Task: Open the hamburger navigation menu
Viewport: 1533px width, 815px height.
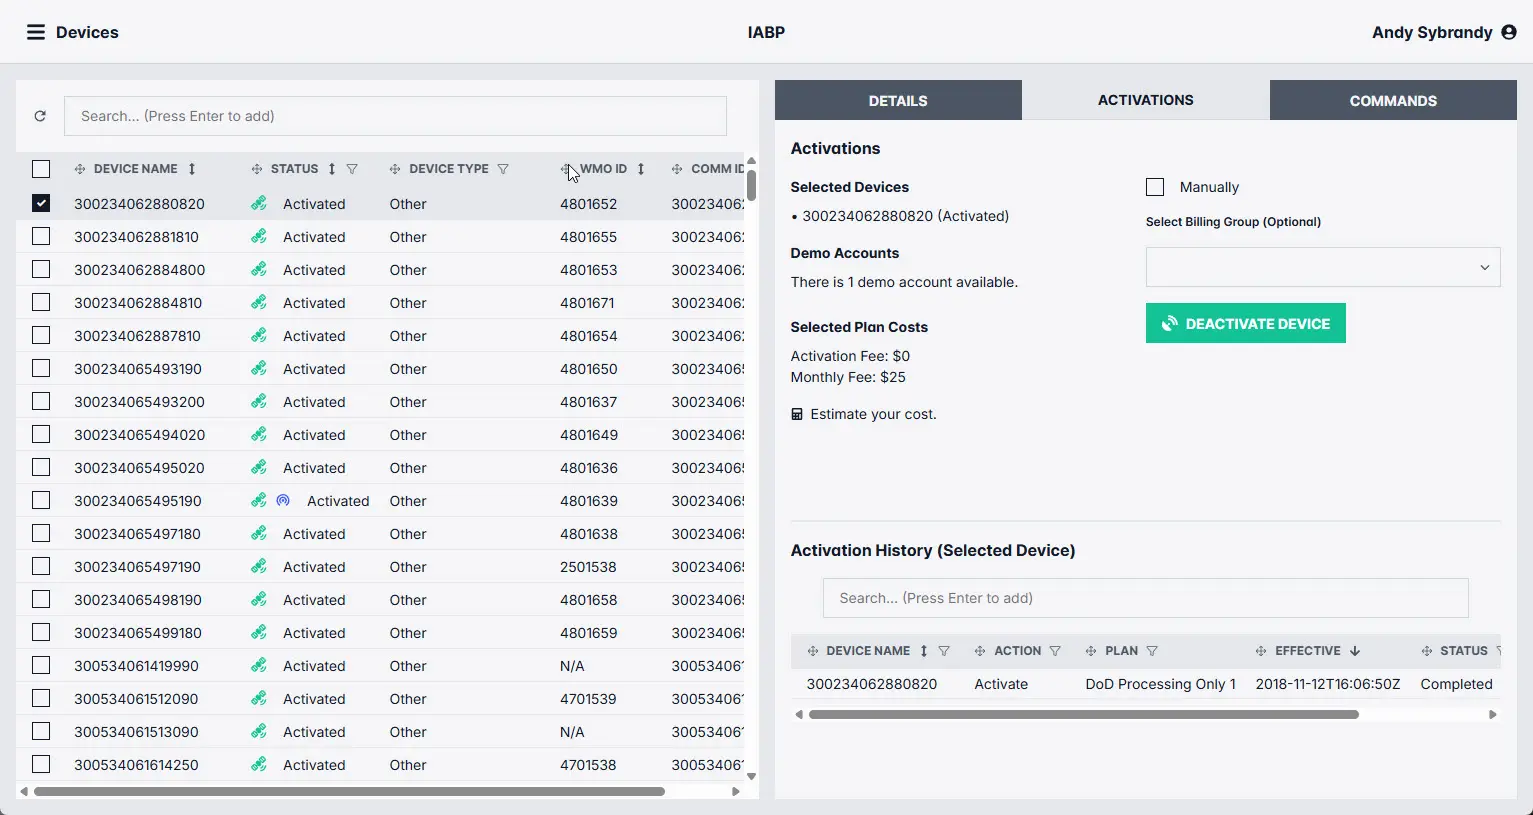Action: pos(36,32)
